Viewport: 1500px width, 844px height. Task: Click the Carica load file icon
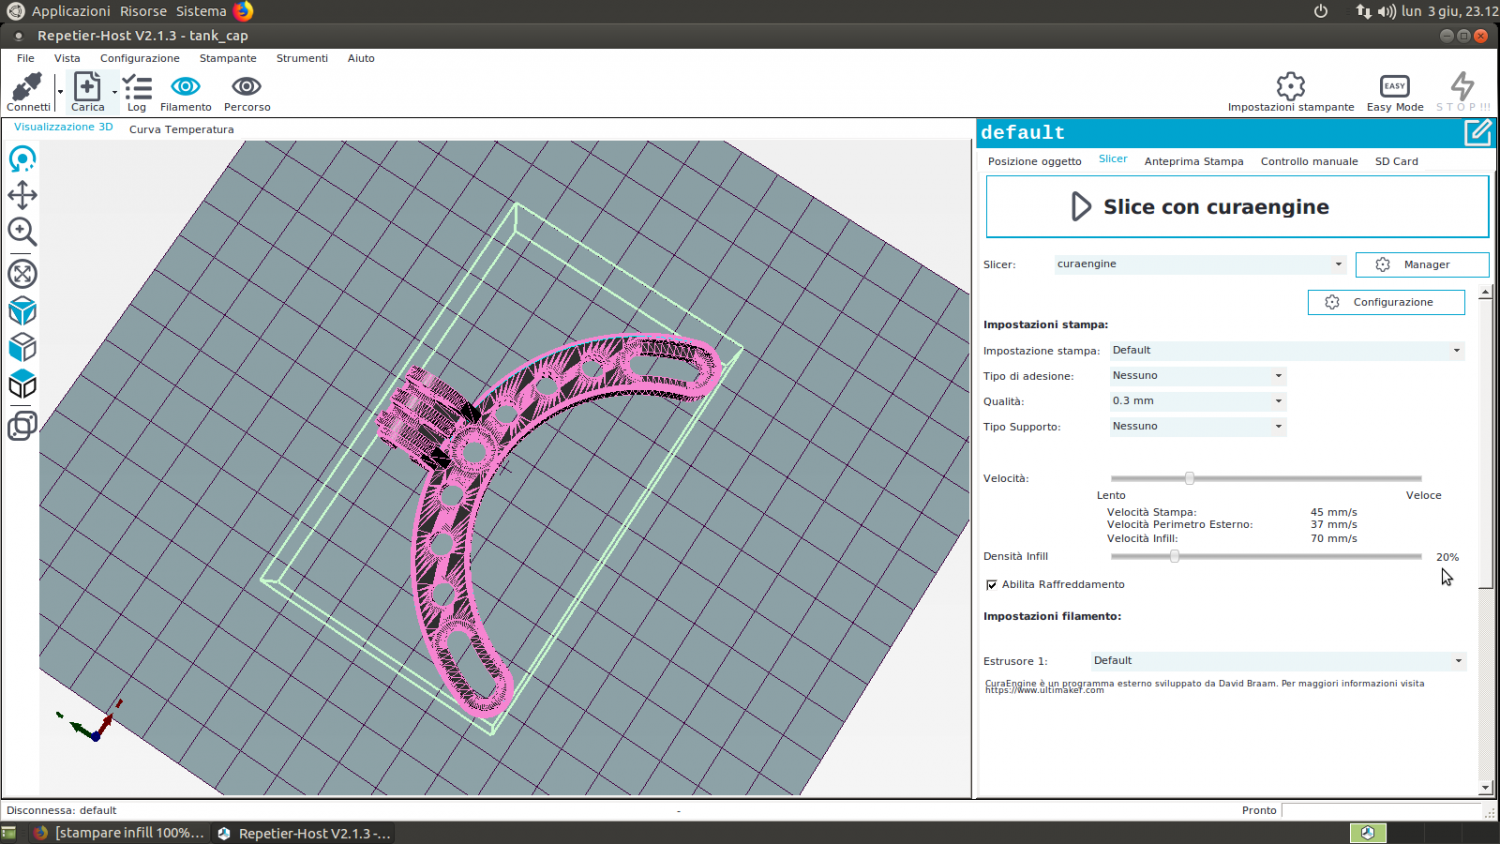tap(87, 86)
